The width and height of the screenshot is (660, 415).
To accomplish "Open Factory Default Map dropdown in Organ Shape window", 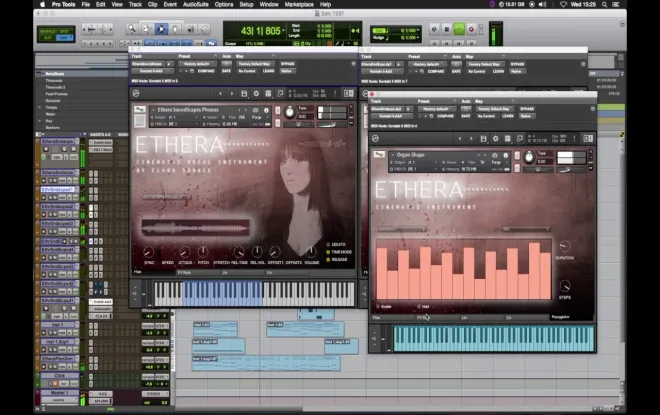I will 493,109.
